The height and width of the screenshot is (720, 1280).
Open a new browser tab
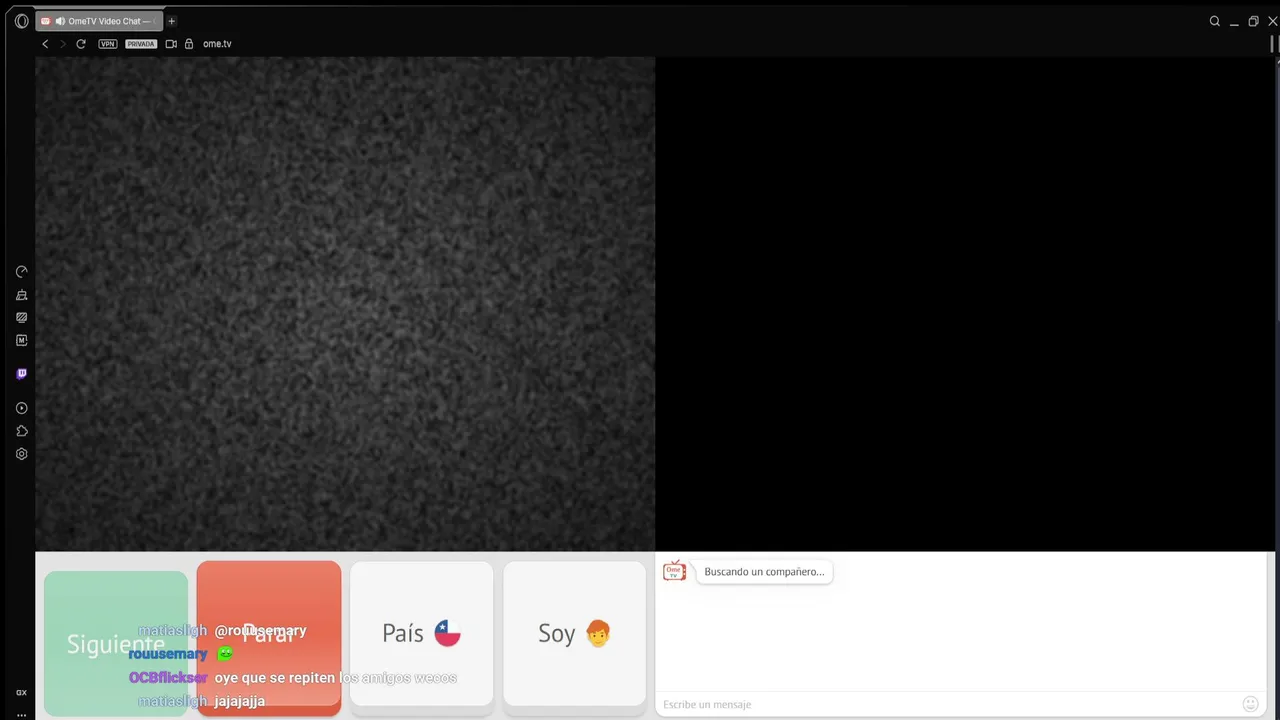tap(171, 21)
